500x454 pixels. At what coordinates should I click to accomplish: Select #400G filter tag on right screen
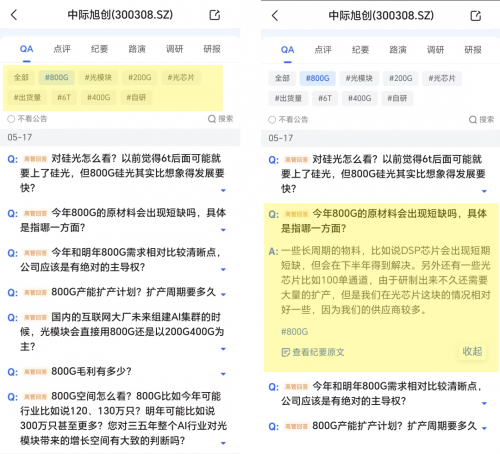point(360,98)
